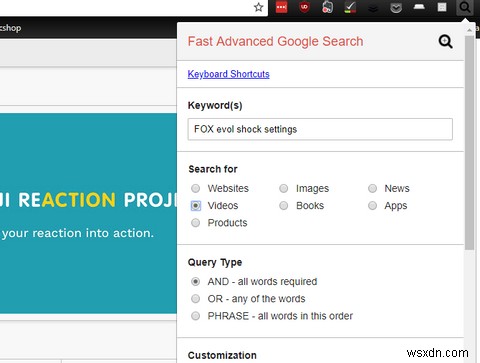Image resolution: width=480 pixels, height=363 pixels.
Task: Open the Pocket extension icon
Action: (x=396, y=8)
